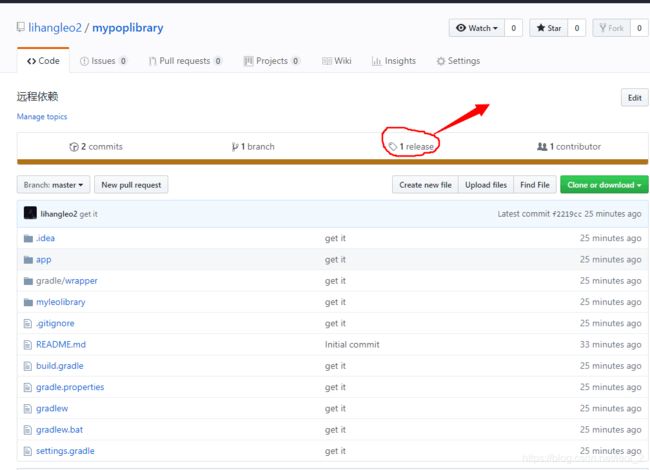Open the mypoplibrary repository link
The image size is (650, 470).
pyautogui.click(x=128, y=28)
